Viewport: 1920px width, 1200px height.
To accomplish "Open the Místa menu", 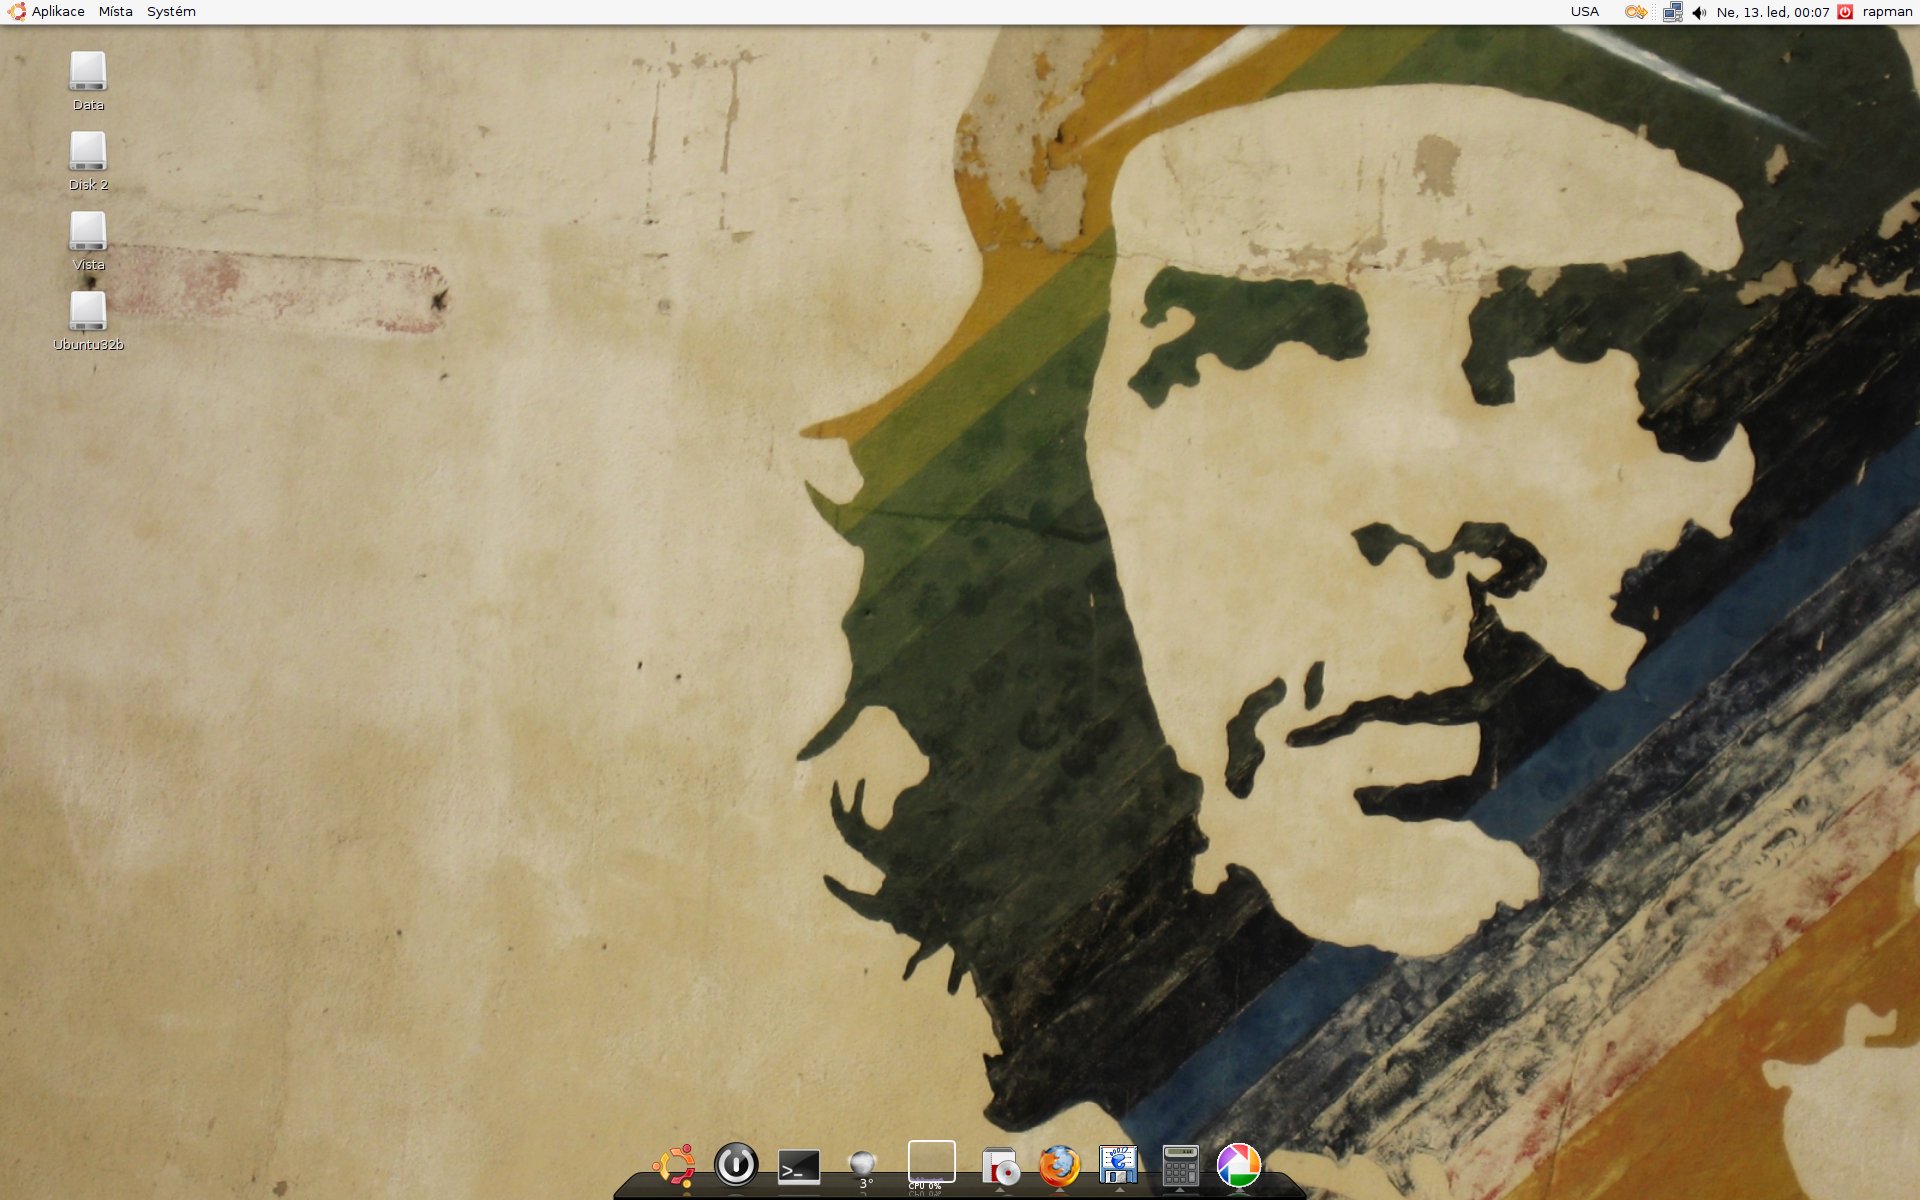I will (115, 12).
